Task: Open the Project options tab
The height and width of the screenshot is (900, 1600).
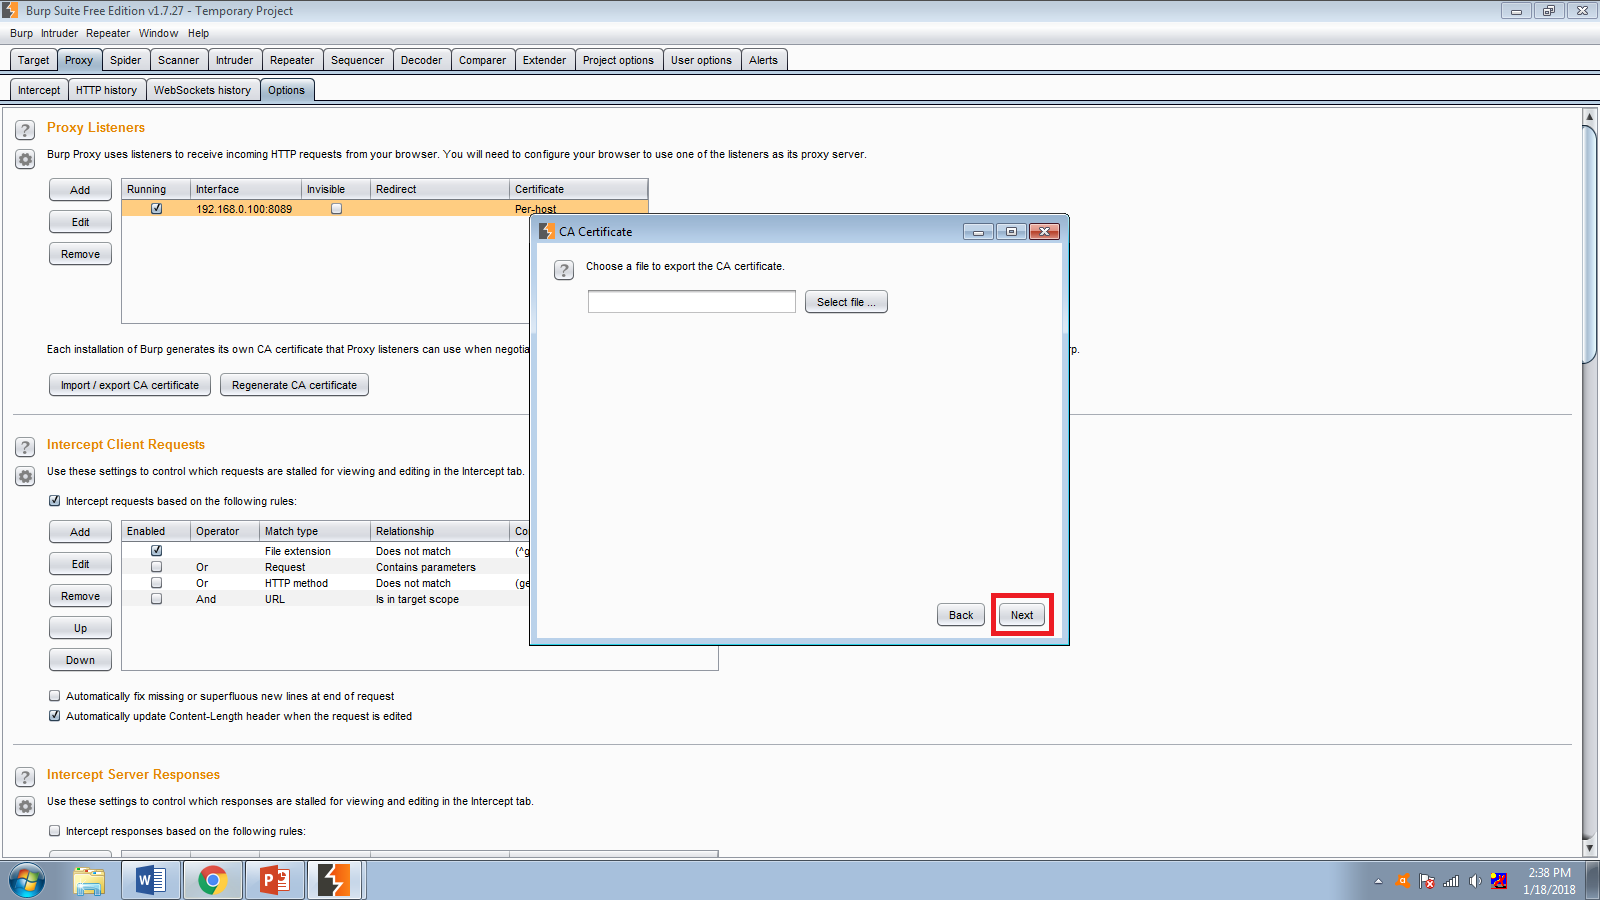Action: pos(618,60)
